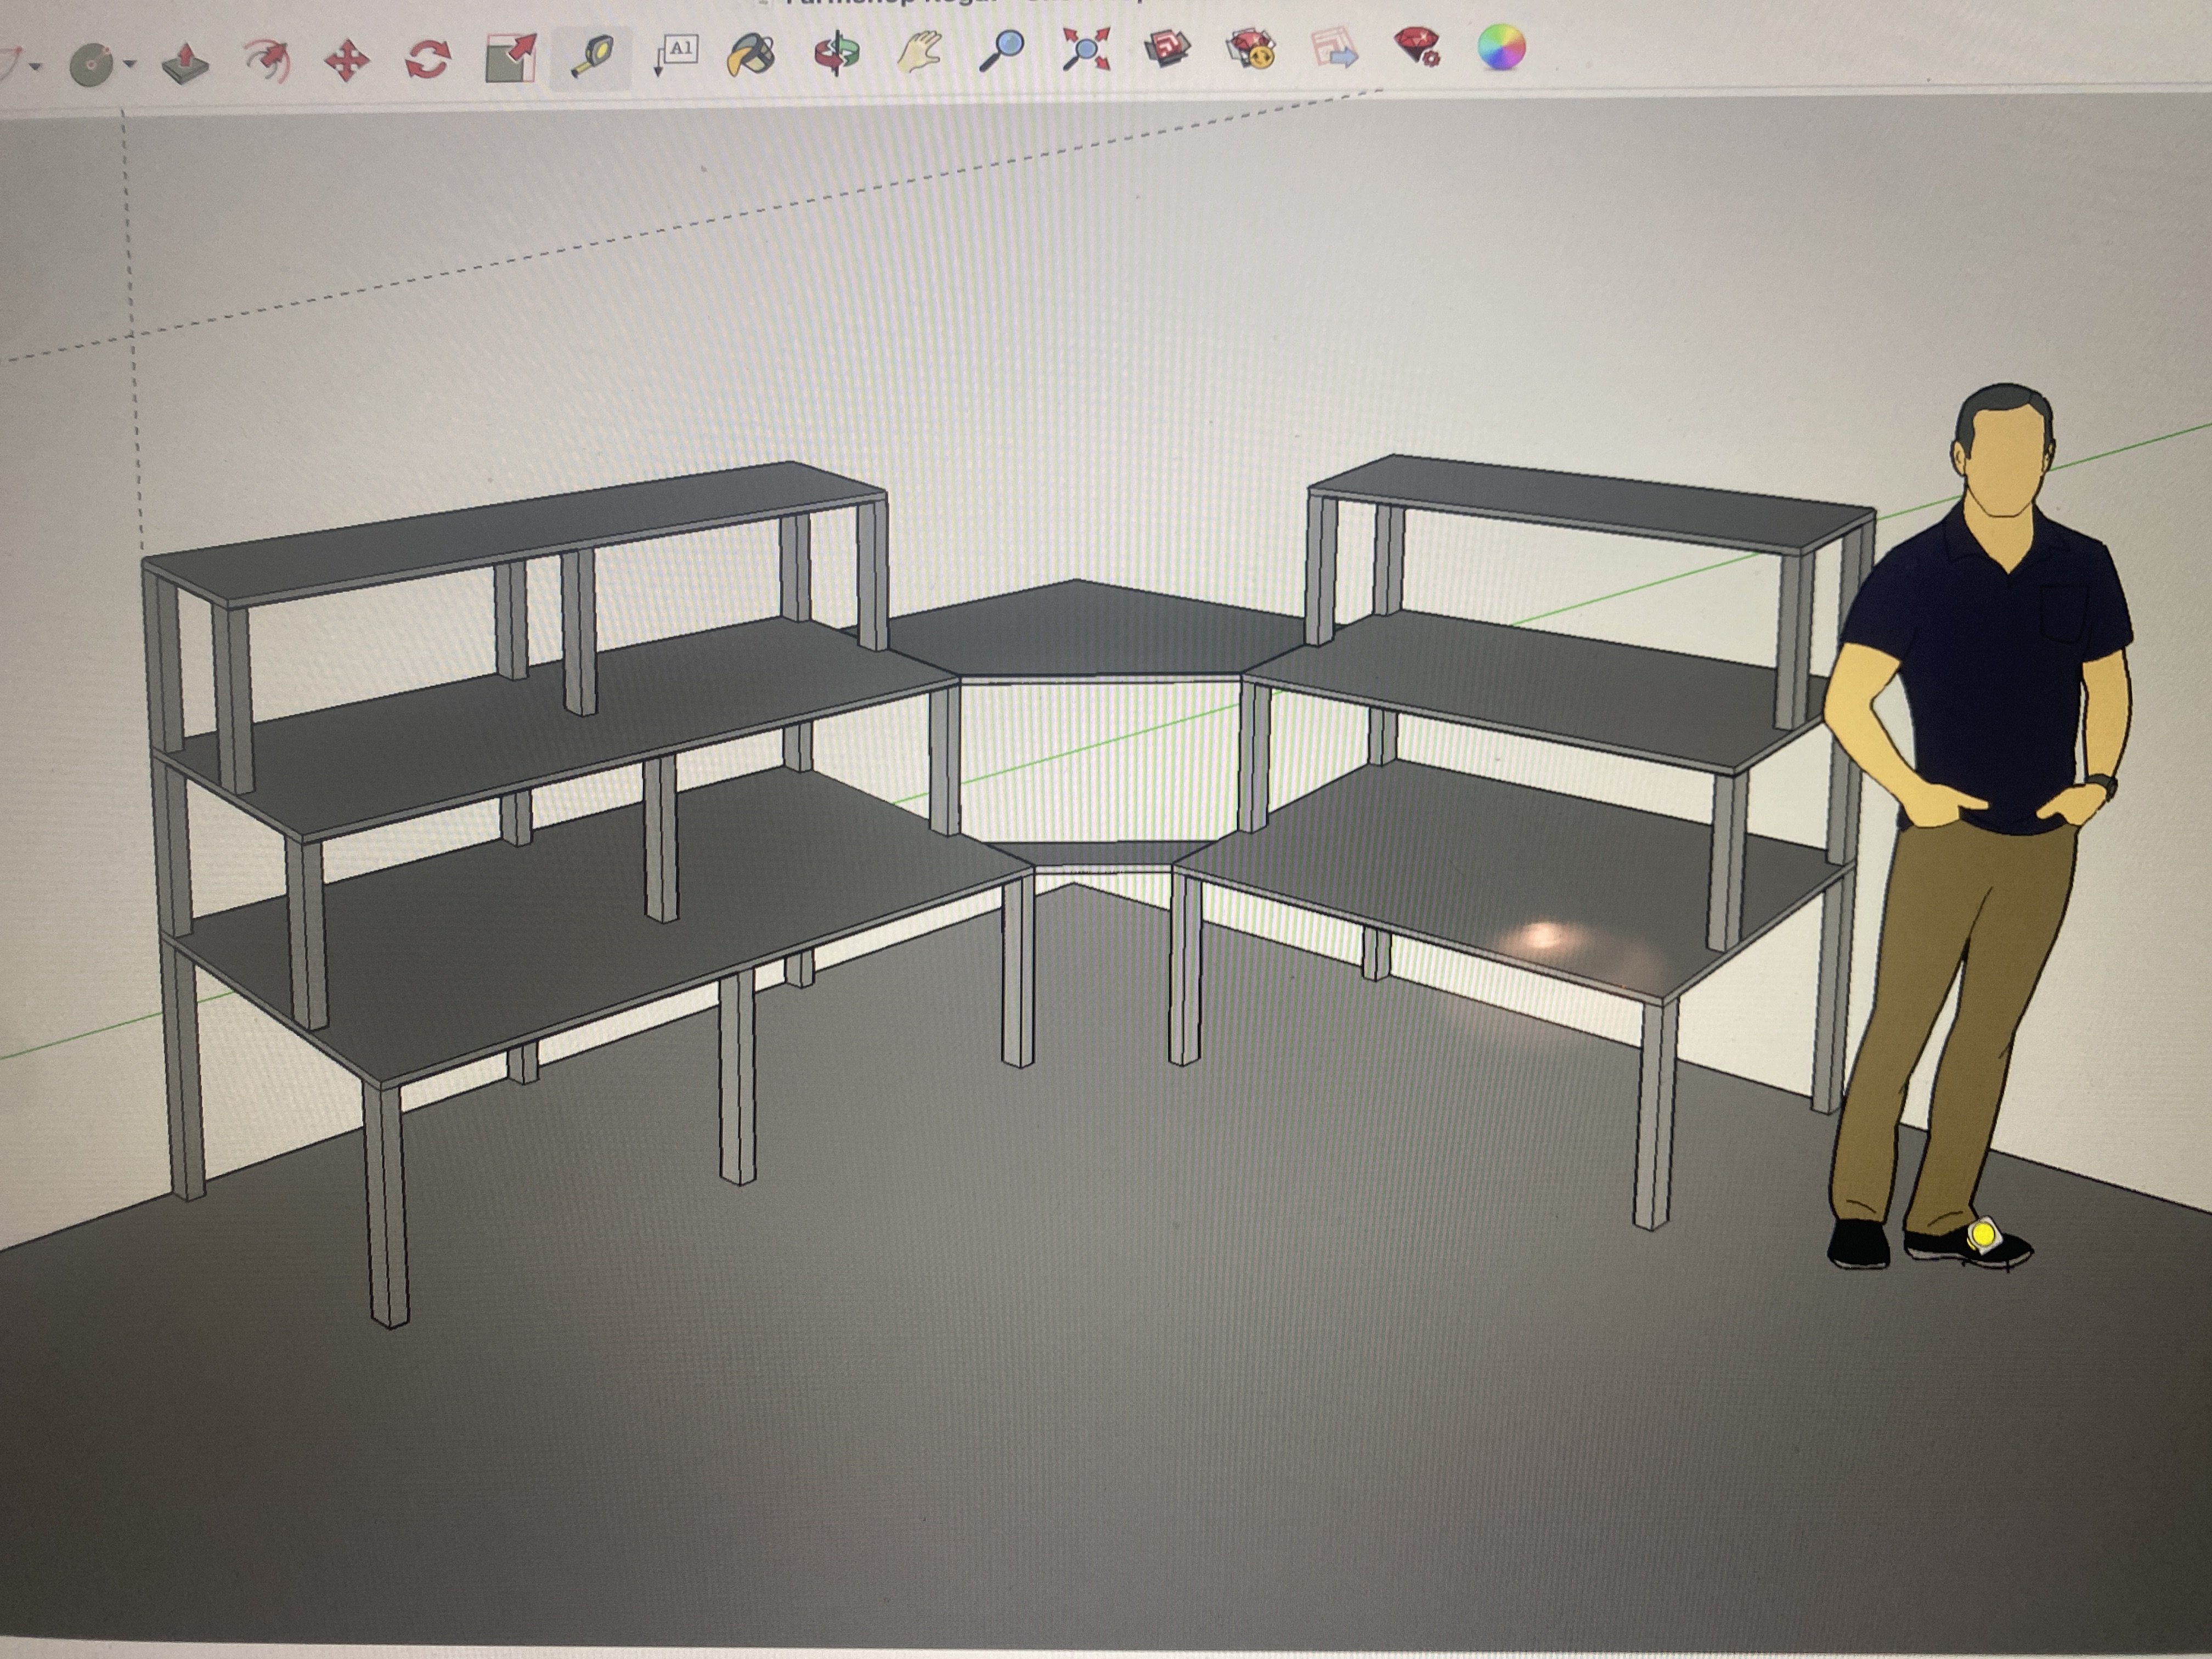This screenshot has width=2212, height=1659.
Task: Select the Push/Pull tool
Action: coord(186,63)
